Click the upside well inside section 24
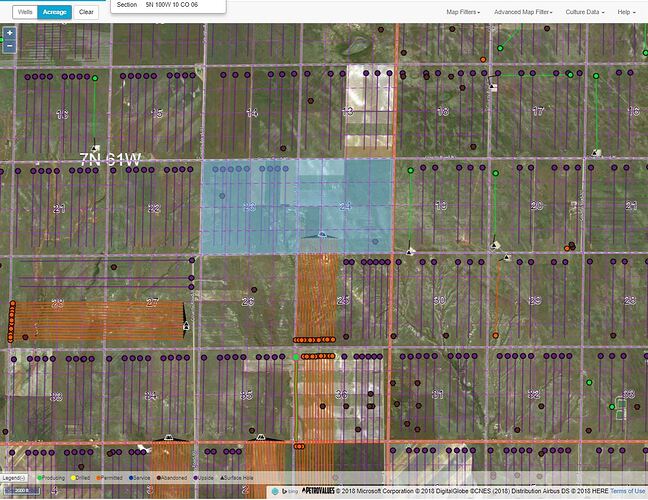The height and width of the screenshot is (500, 648). click(375, 242)
